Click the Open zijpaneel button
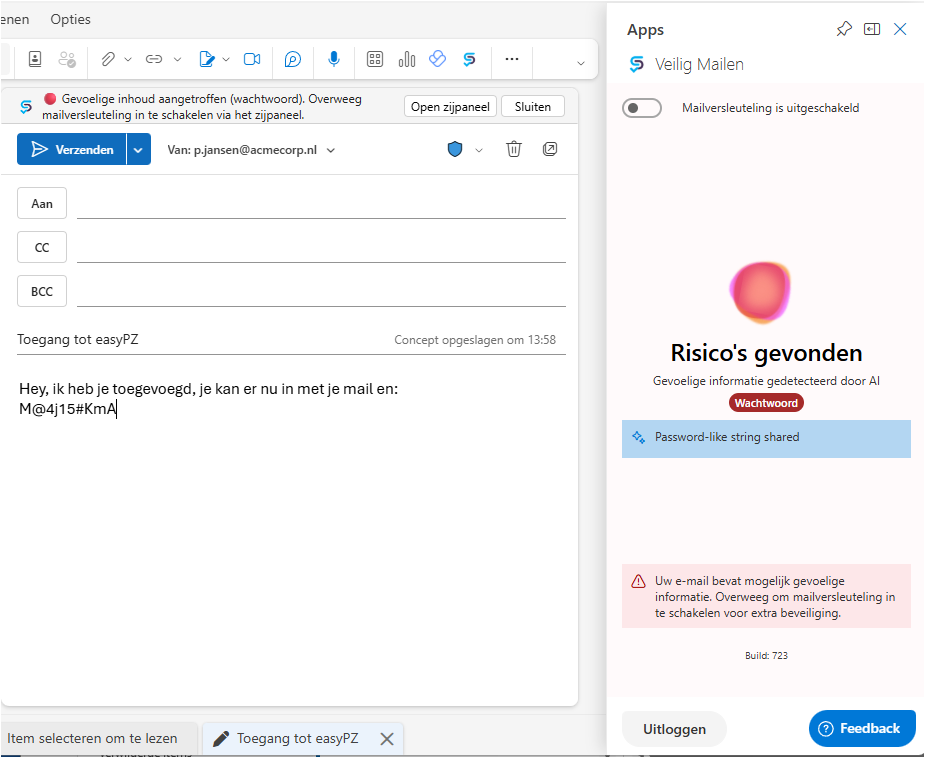This screenshot has width=925, height=758. click(x=450, y=107)
